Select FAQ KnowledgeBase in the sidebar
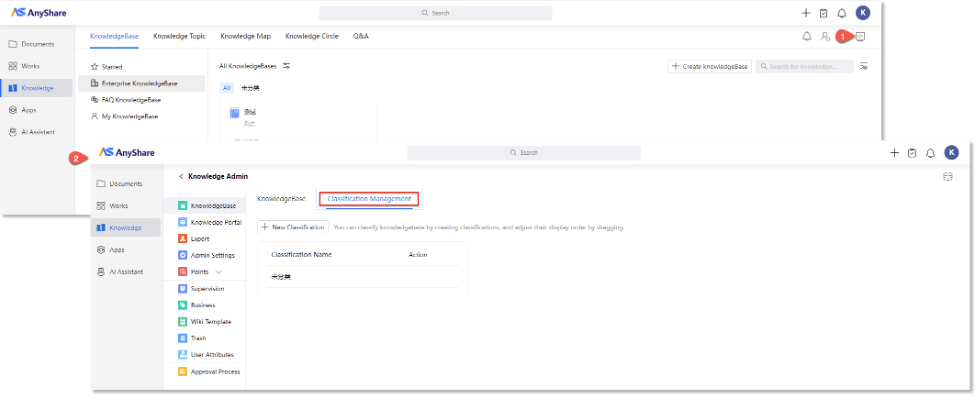The width and height of the screenshot is (976, 410). pyautogui.click(x=130, y=100)
